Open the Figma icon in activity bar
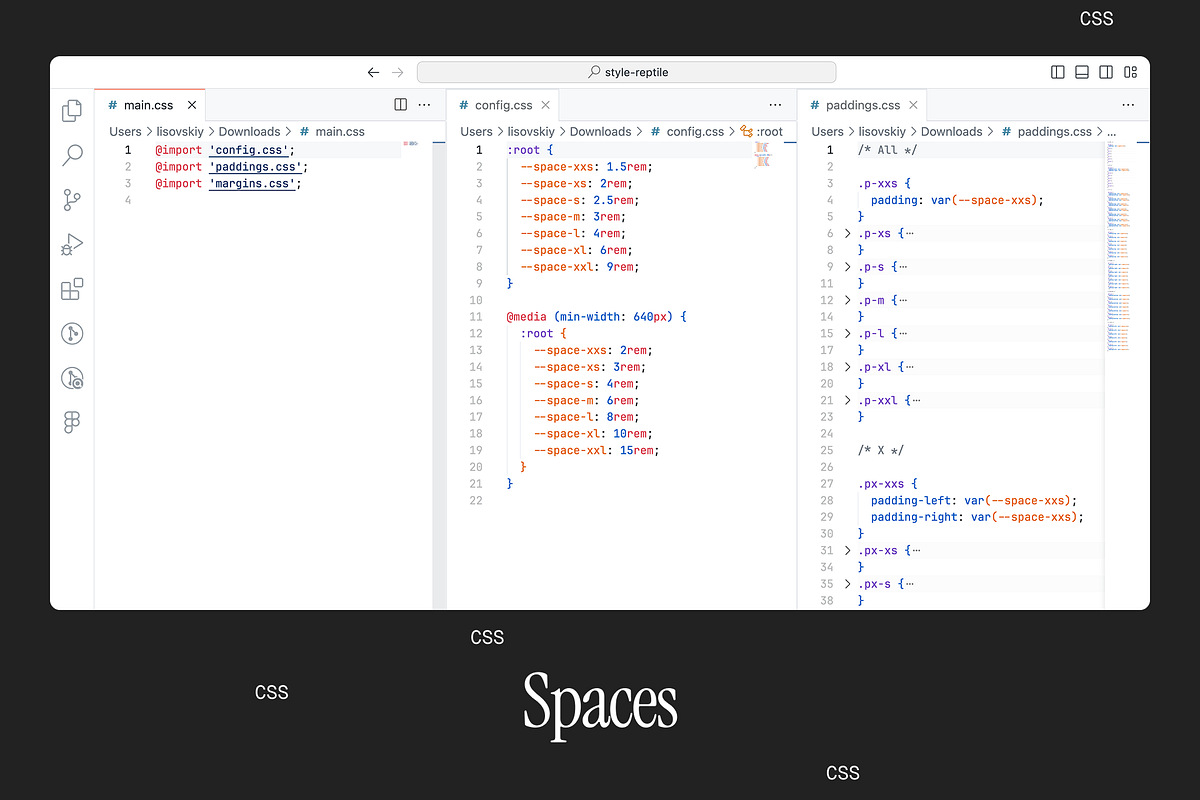 pos(72,422)
